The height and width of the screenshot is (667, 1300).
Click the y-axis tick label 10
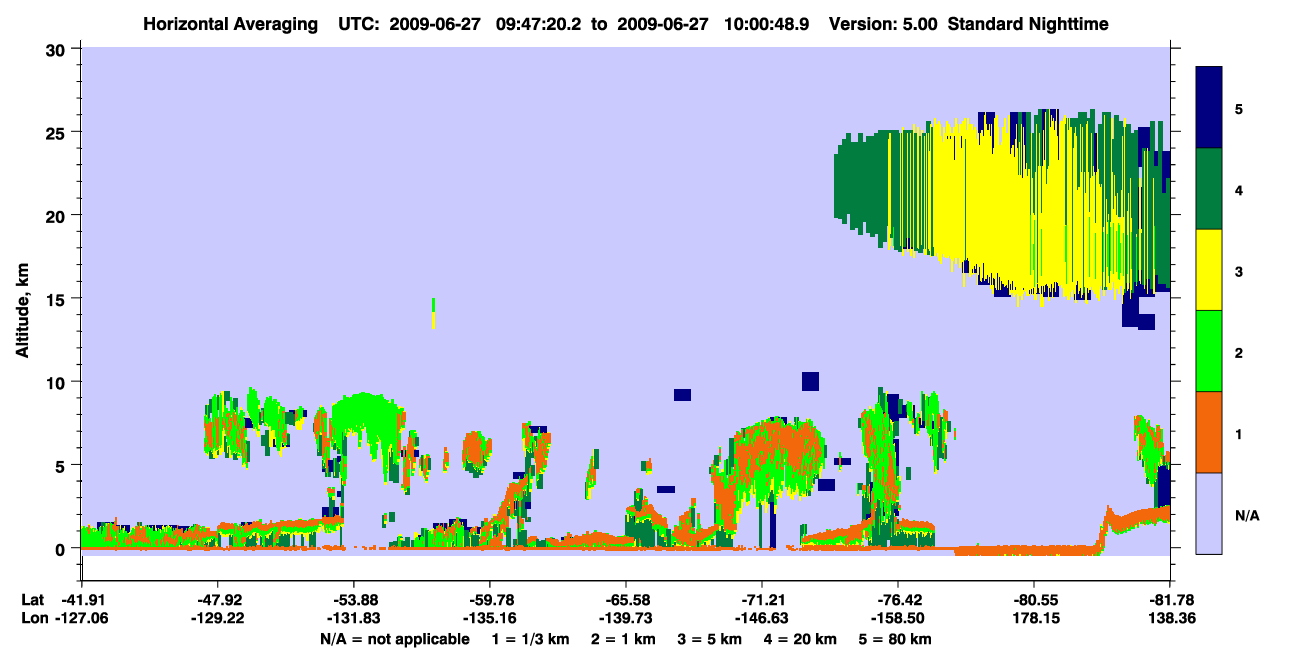(57, 382)
